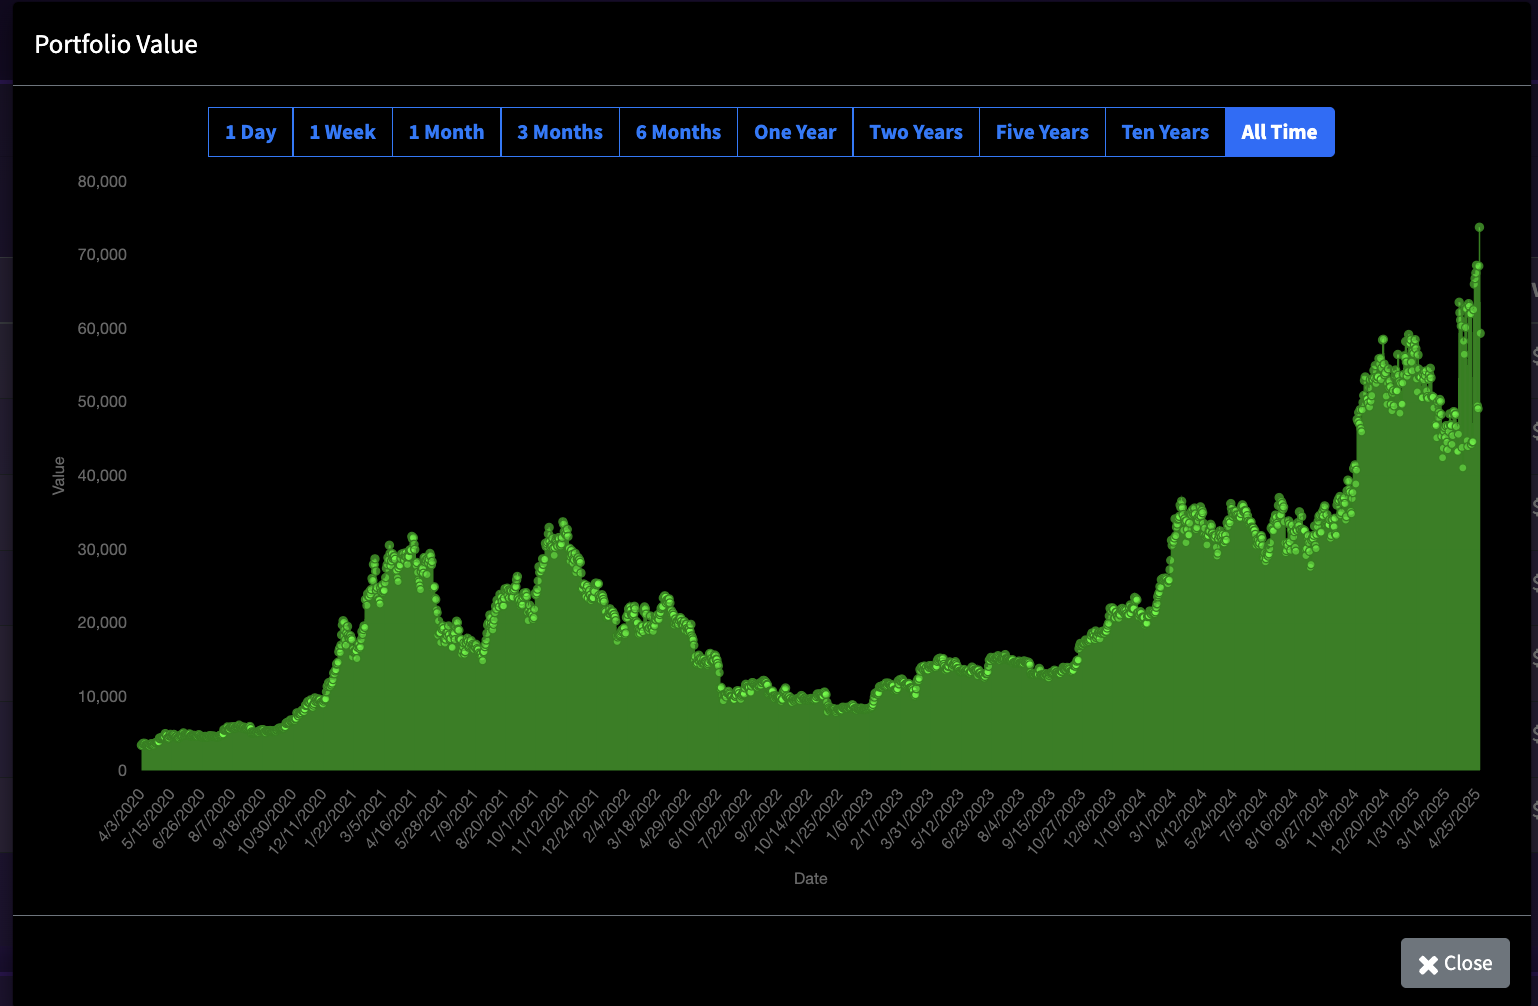This screenshot has width=1538, height=1006.
Task: Show the 1 Month range
Action: click(446, 132)
